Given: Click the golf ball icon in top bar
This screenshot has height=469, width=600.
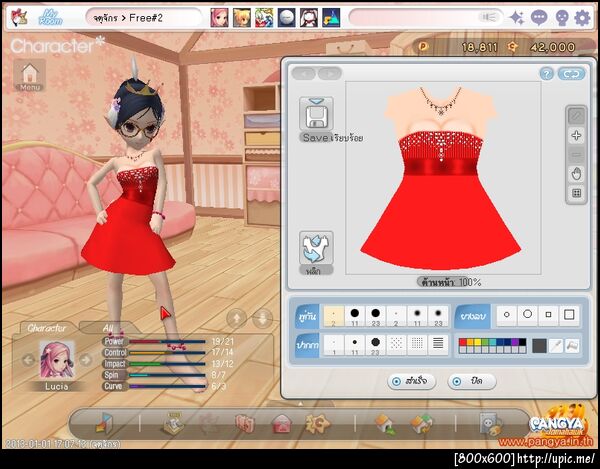Looking at the screenshot, I should [287, 18].
